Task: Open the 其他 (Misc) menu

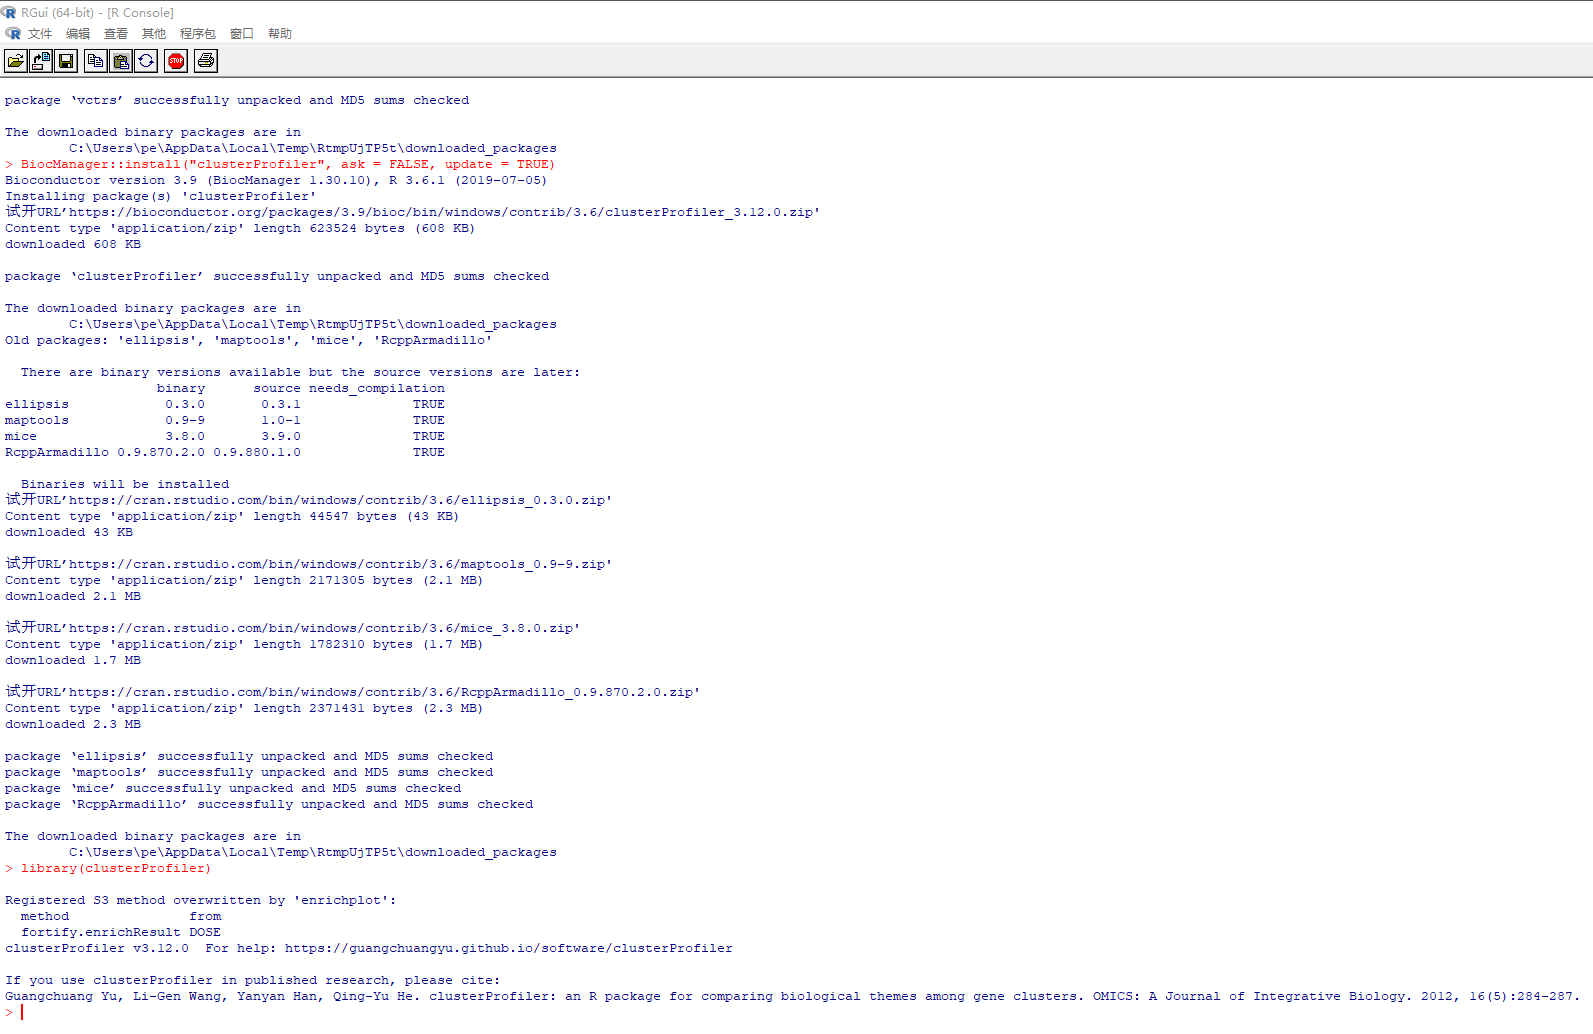Action: [154, 34]
